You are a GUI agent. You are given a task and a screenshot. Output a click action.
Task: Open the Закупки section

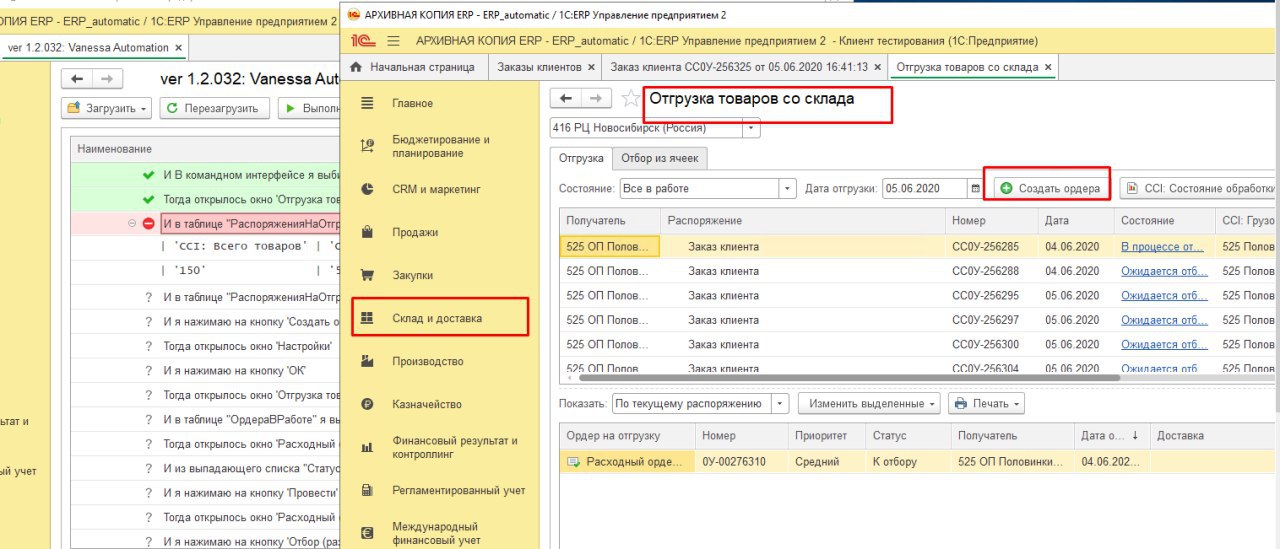[413, 275]
